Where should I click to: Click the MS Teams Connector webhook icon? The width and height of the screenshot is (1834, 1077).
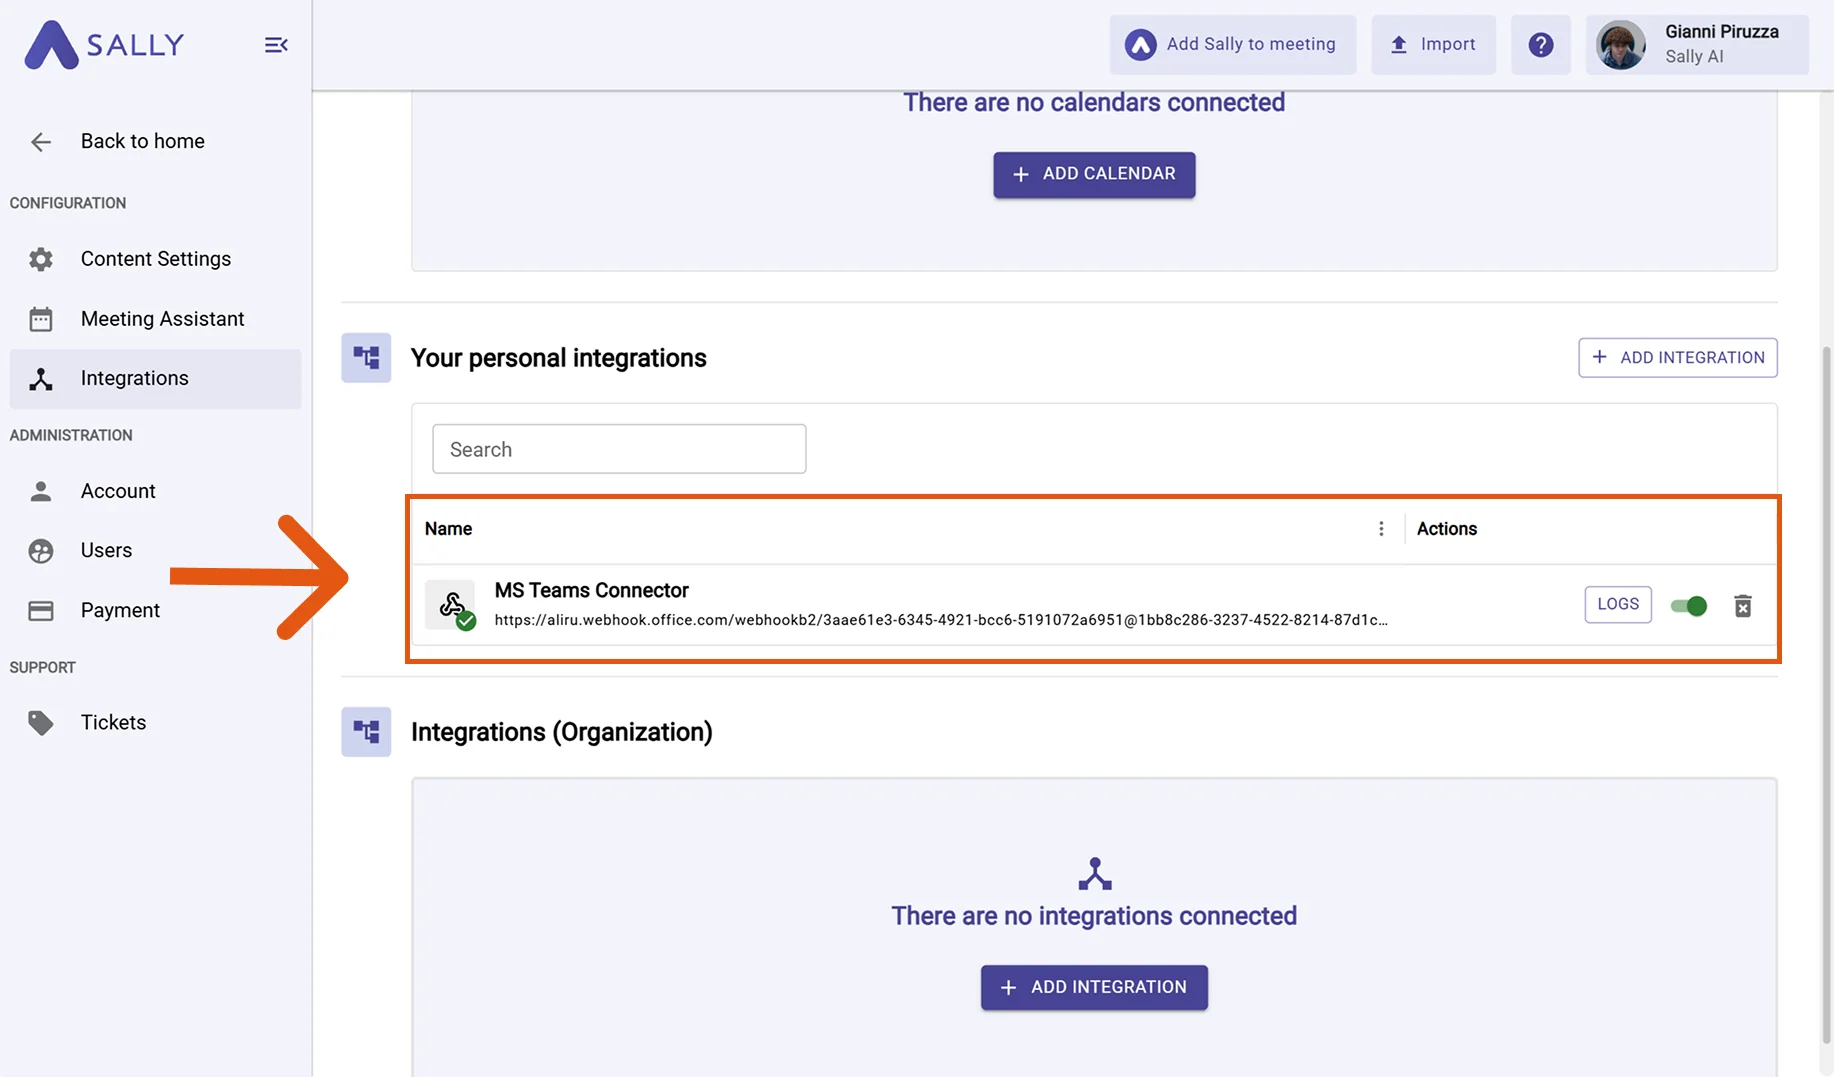click(451, 605)
